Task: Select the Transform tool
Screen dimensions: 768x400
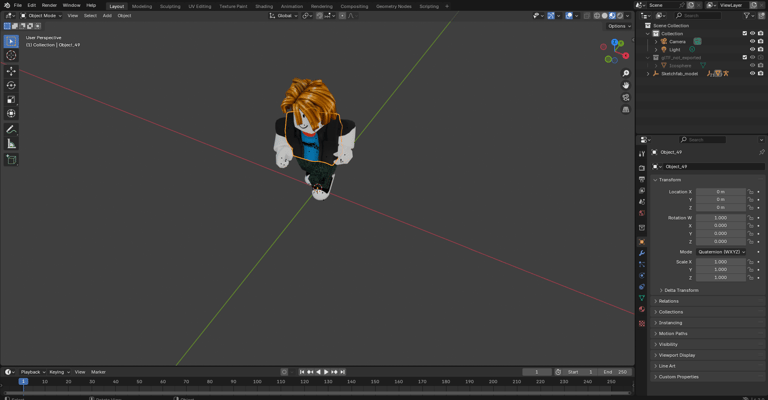Action: 11,114
